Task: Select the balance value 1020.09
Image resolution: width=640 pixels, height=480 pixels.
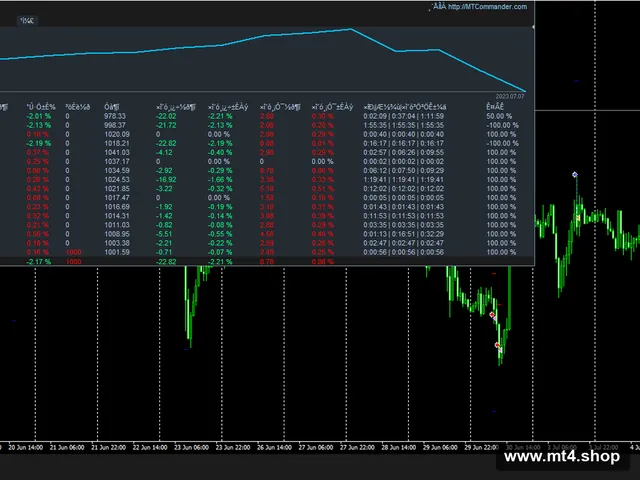Action: point(117,134)
